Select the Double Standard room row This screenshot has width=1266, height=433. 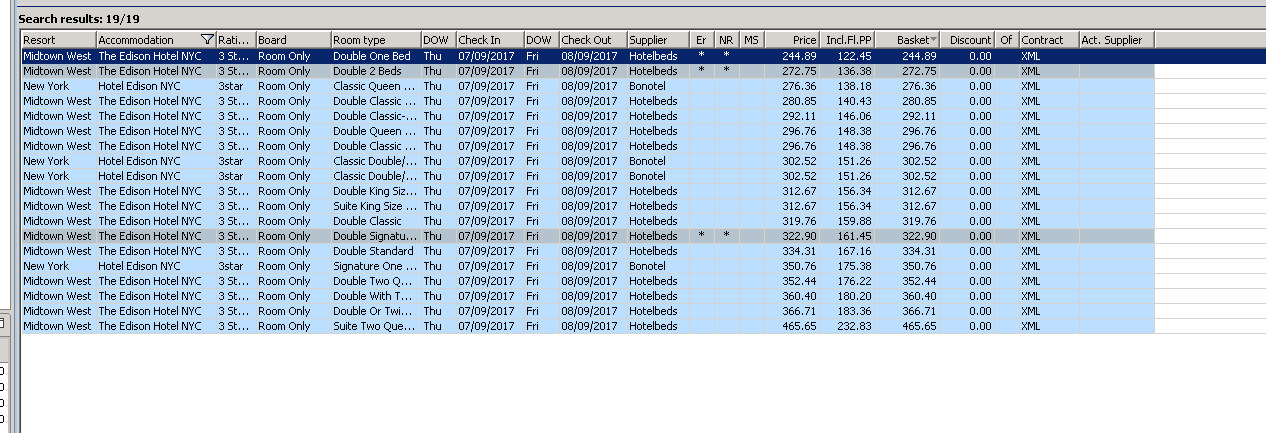pyautogui.click(x=588, y=251)
